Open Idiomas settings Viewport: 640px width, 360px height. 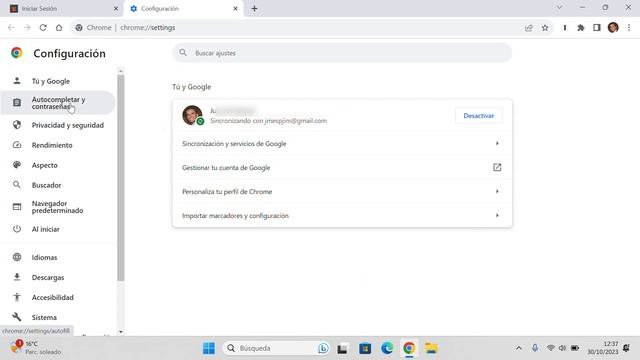click(x=44, y=258)
